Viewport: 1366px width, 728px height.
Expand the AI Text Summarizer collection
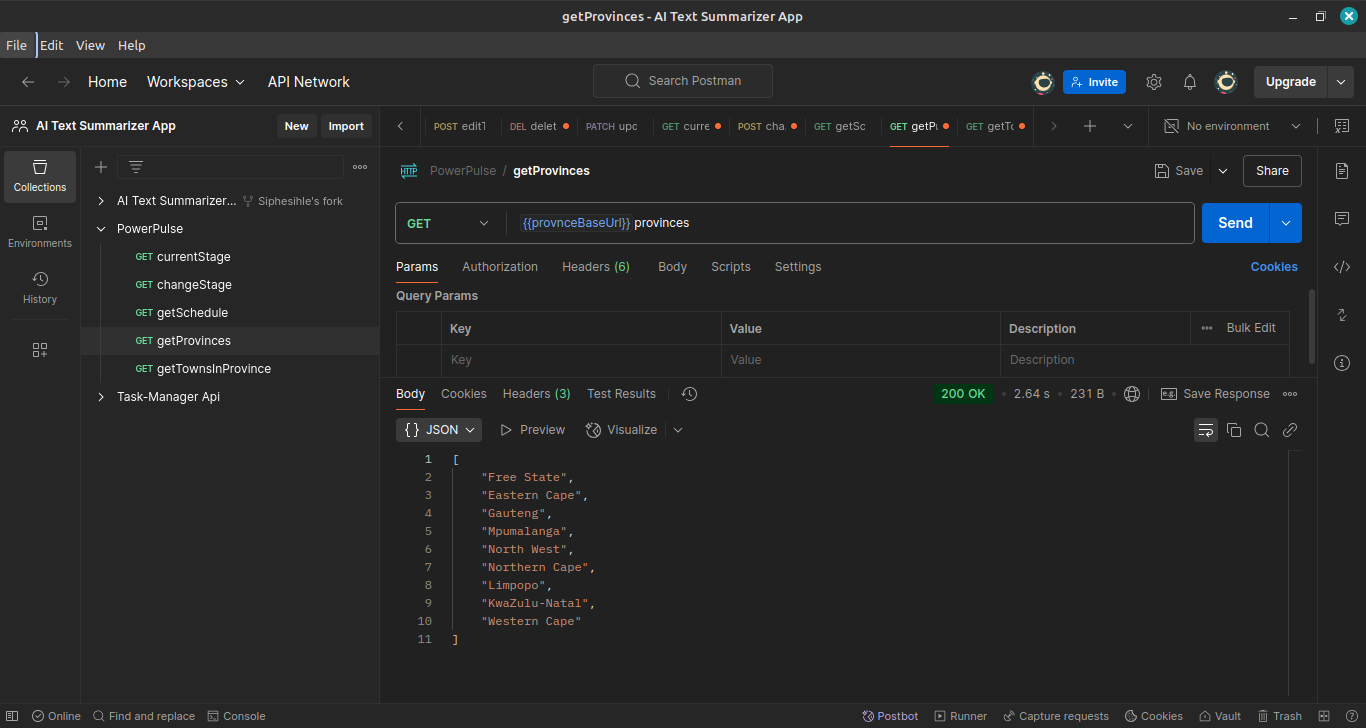(x=101, y=201)
